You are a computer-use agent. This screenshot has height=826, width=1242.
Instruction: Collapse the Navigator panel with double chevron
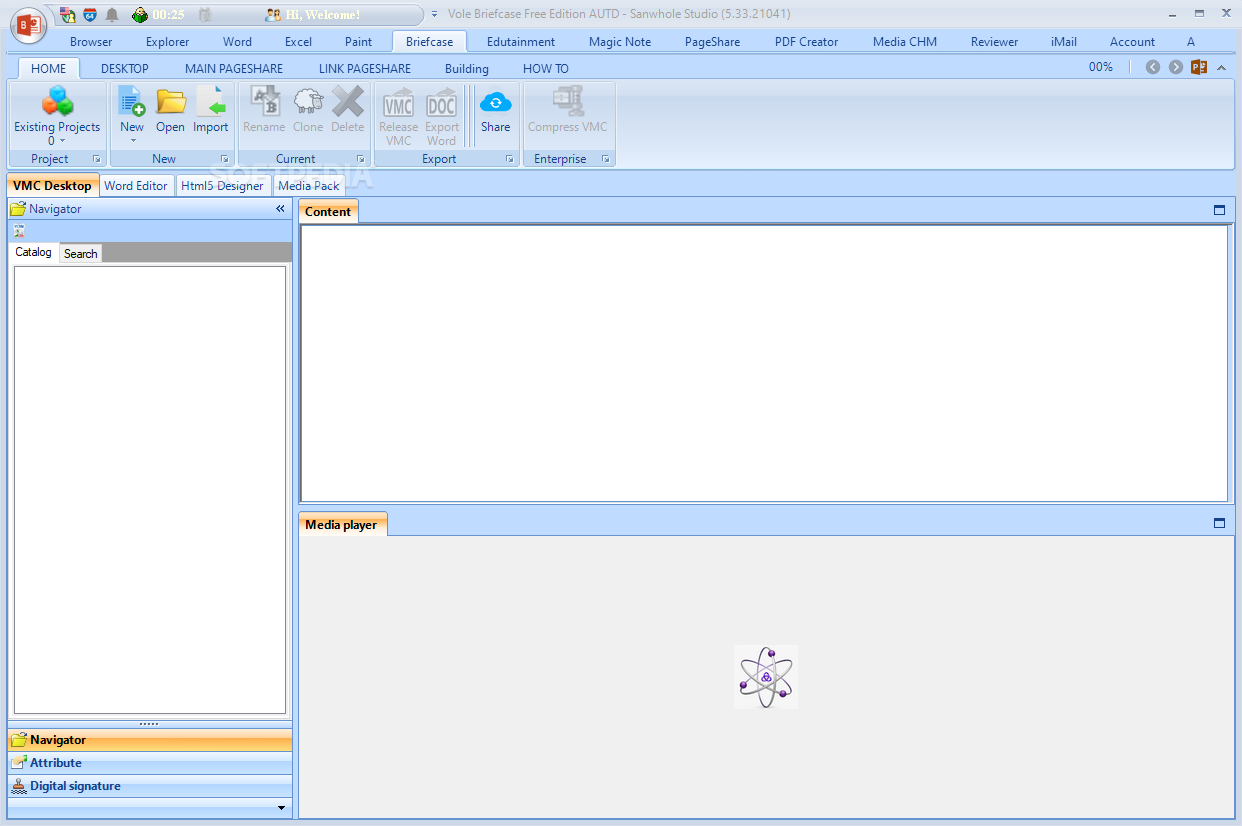(x=281, y=209)
